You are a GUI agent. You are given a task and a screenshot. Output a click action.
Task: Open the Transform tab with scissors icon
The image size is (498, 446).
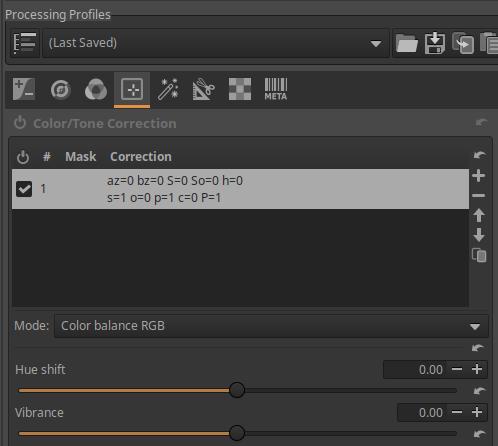tap(204, 89)
